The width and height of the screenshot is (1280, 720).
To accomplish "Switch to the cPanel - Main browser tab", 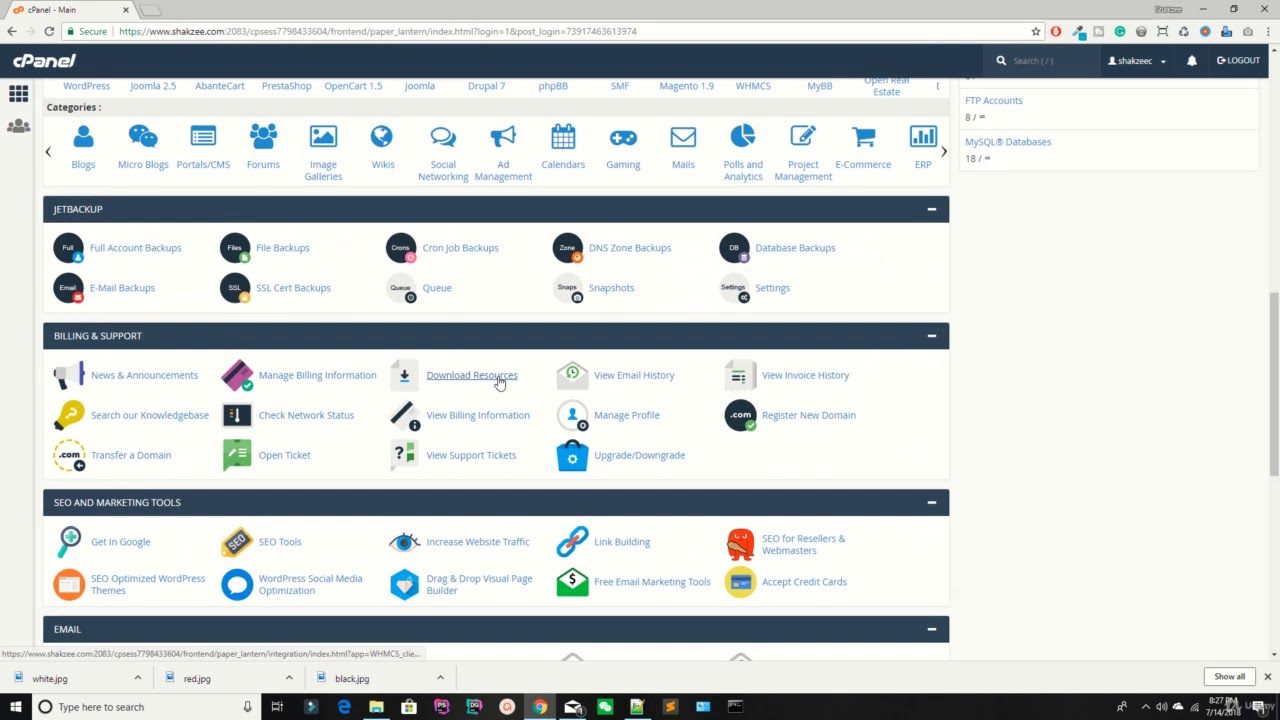I will click(70, 10).
